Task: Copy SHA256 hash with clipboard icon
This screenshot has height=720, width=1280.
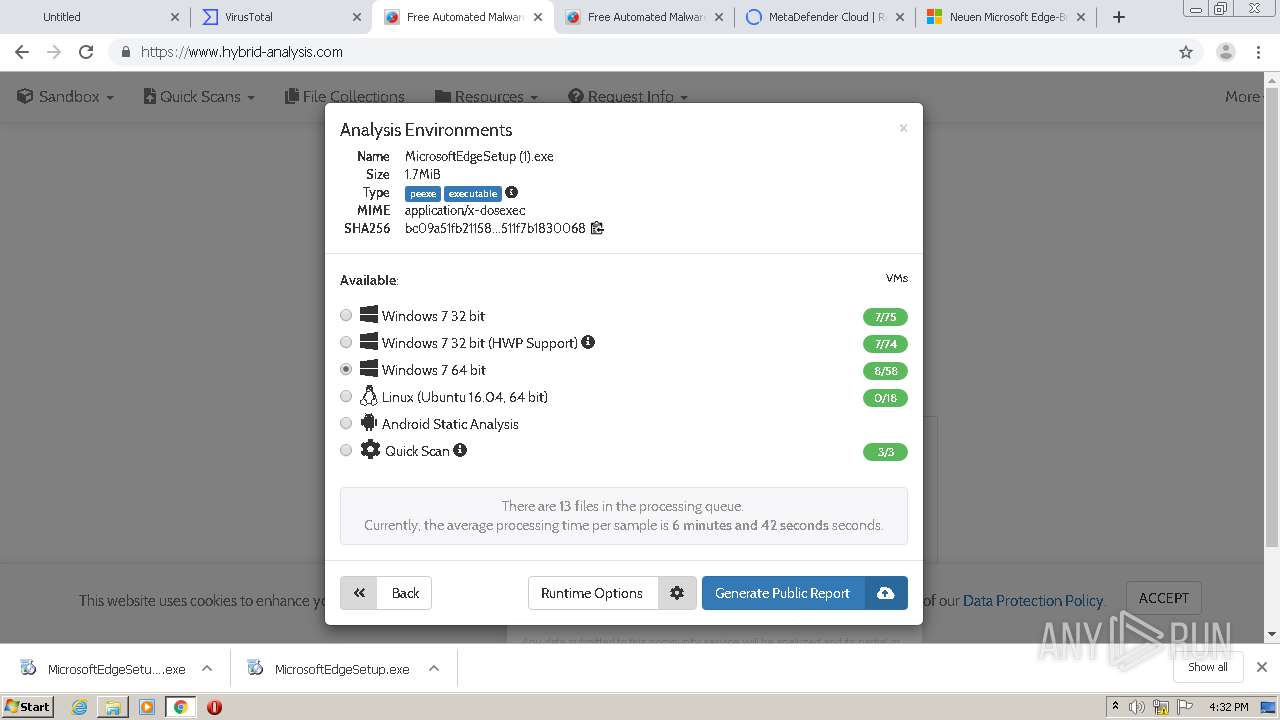Action: pos(597,228)
